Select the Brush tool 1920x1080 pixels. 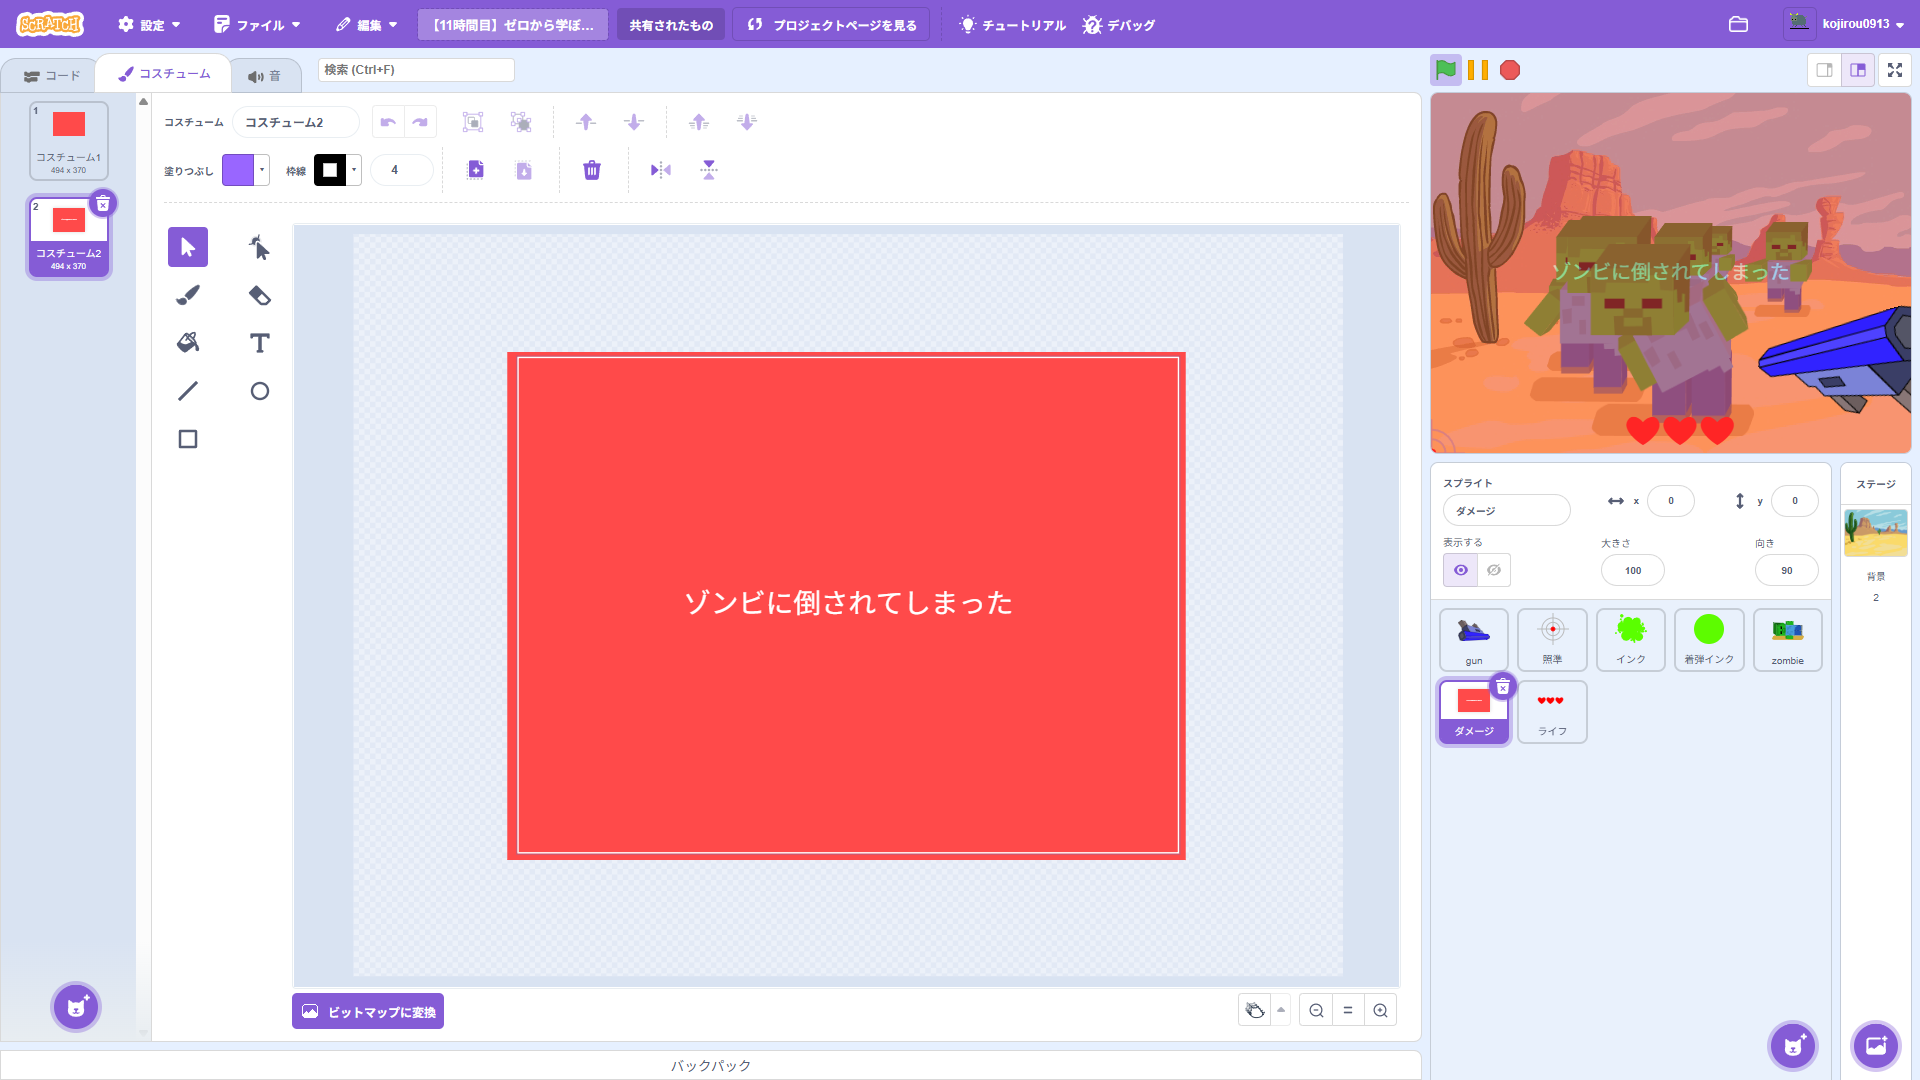tap(188, 295)
